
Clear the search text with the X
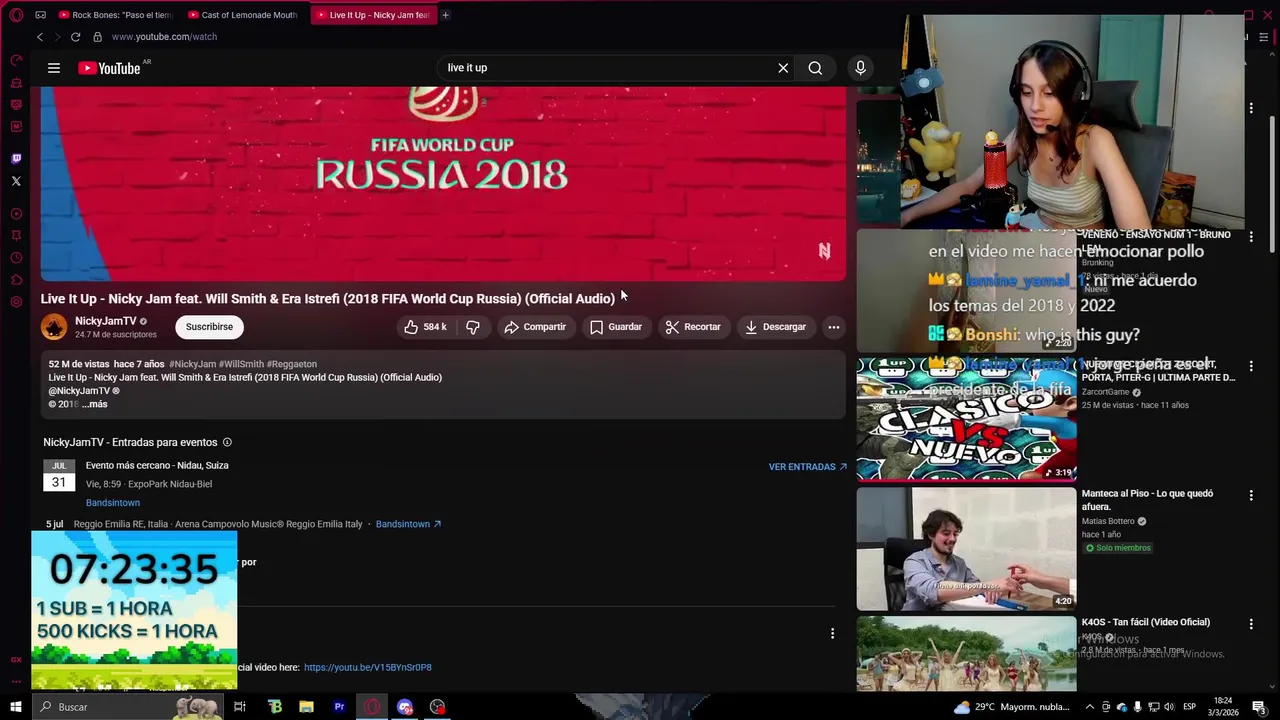tap(783, 68)
